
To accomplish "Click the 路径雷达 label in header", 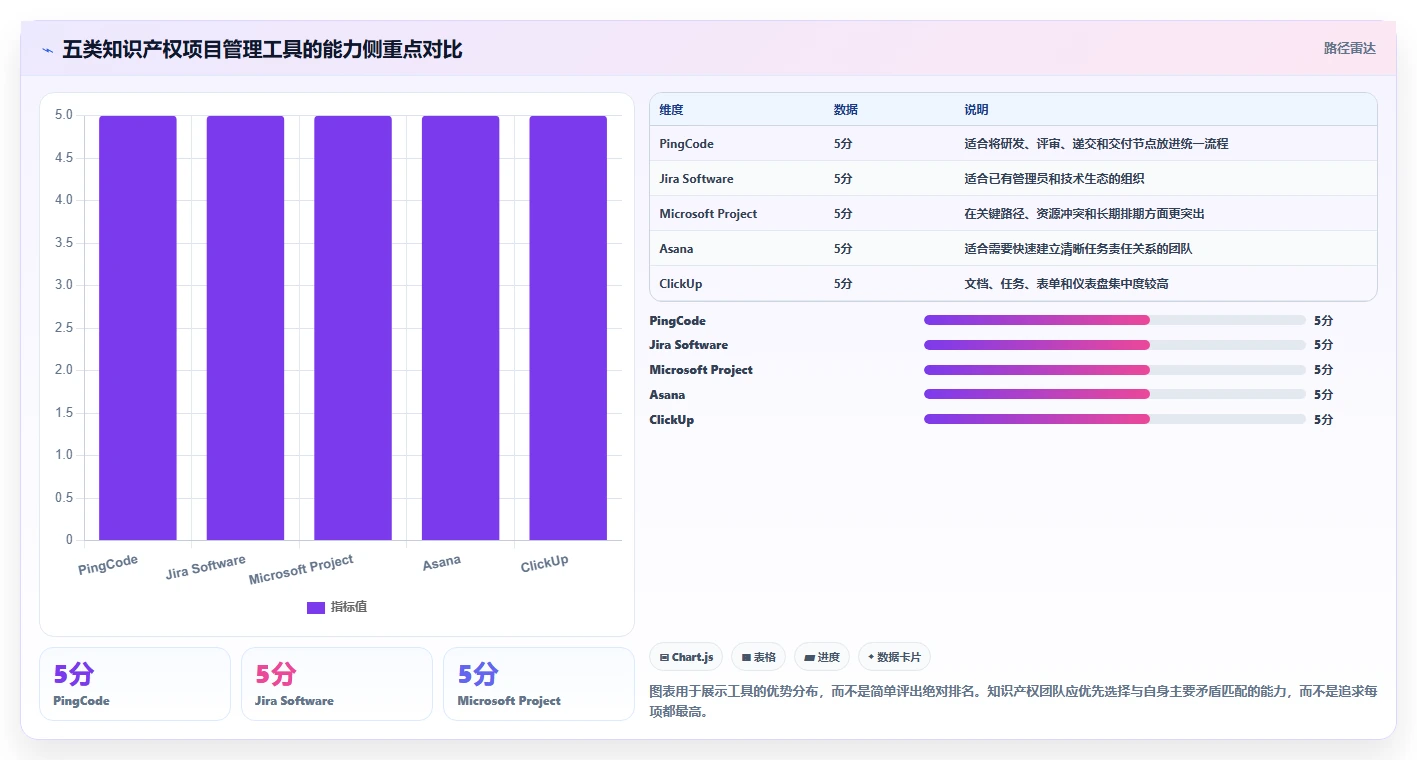I will pyautogui.click(x=1349, y=48).
